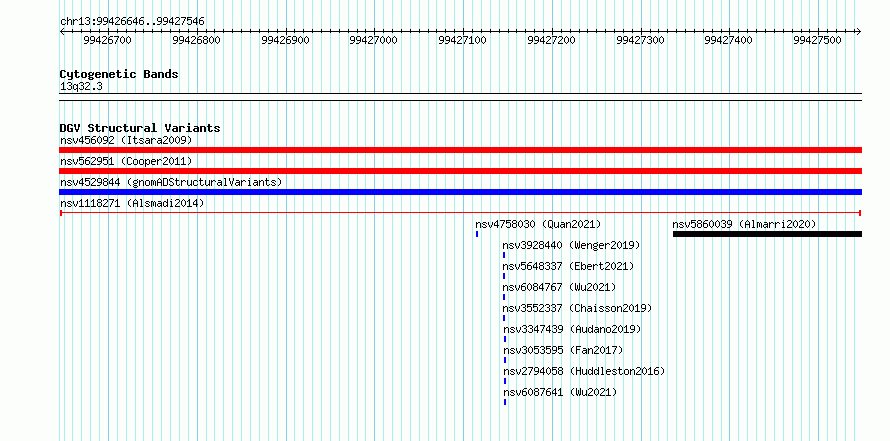Click the nsv456092 (Itsara2009) label

[126, 140]
